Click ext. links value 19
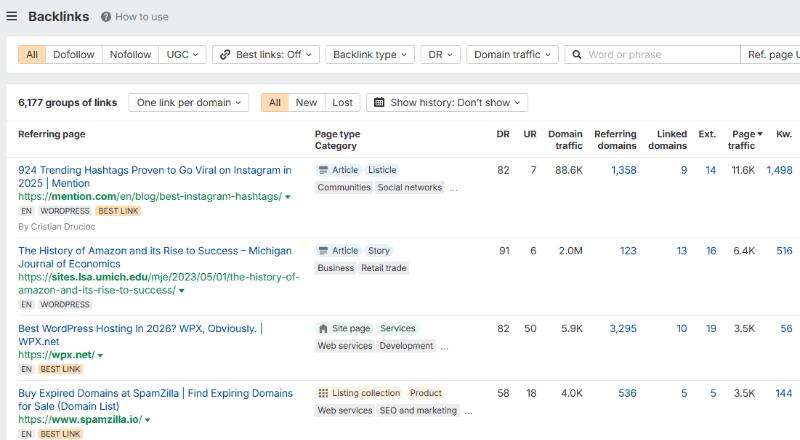Image resolution: width=800 pixels, height=440 pixels. pos(711,329)
